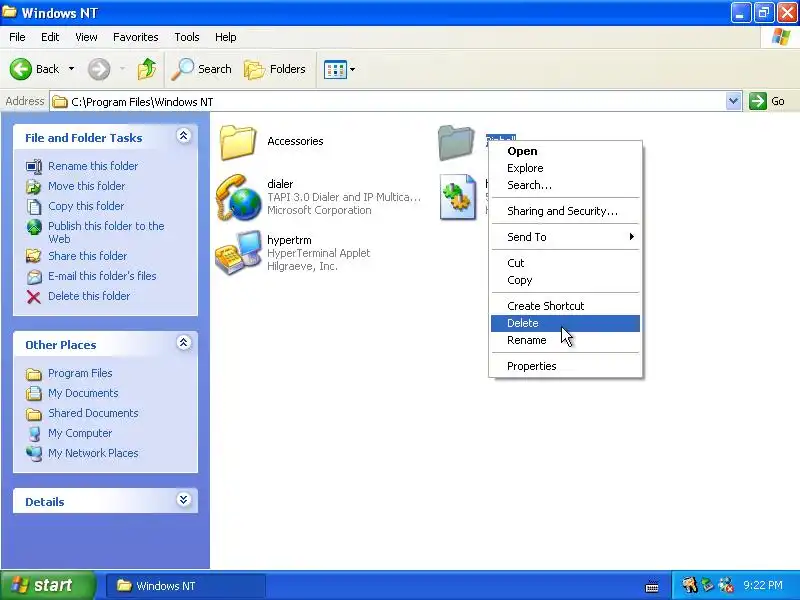Choose Properties from the context menu

565,366
